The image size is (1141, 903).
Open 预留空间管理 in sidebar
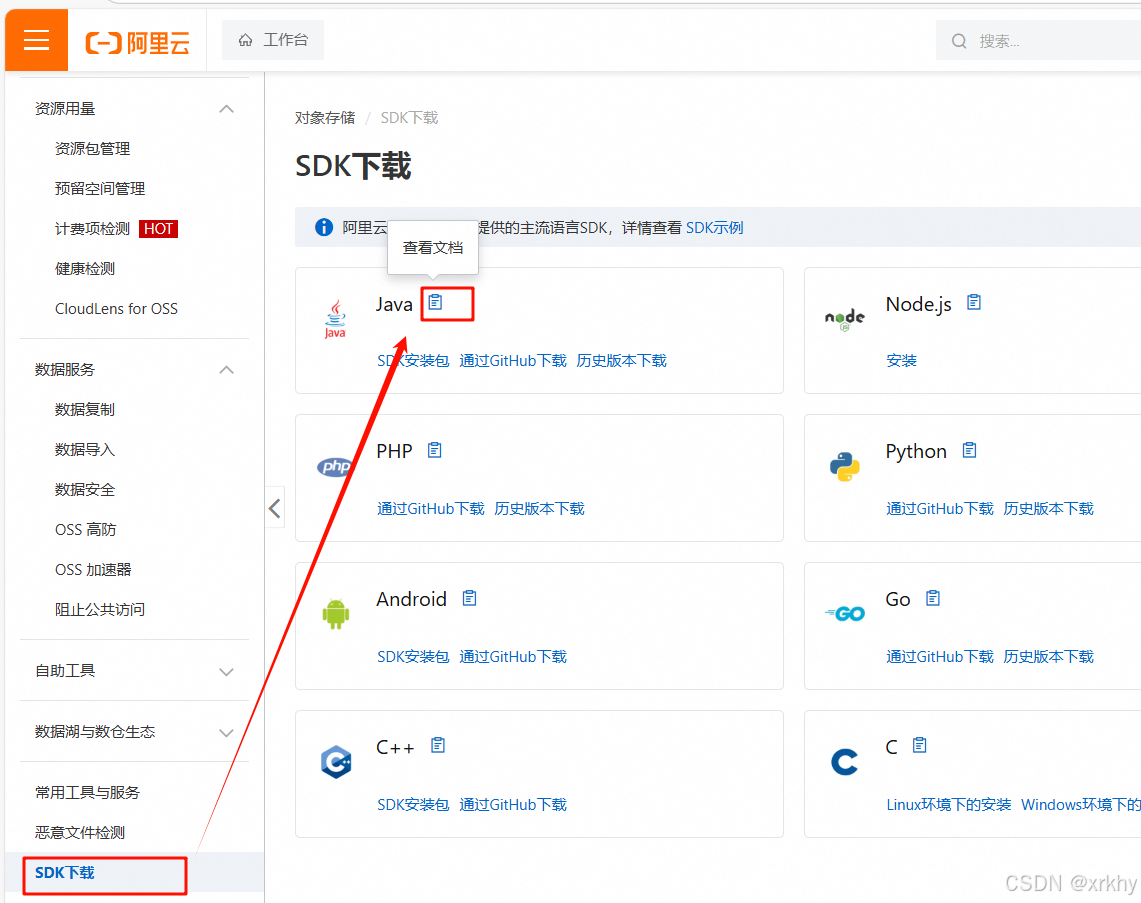tap(100, 188)
